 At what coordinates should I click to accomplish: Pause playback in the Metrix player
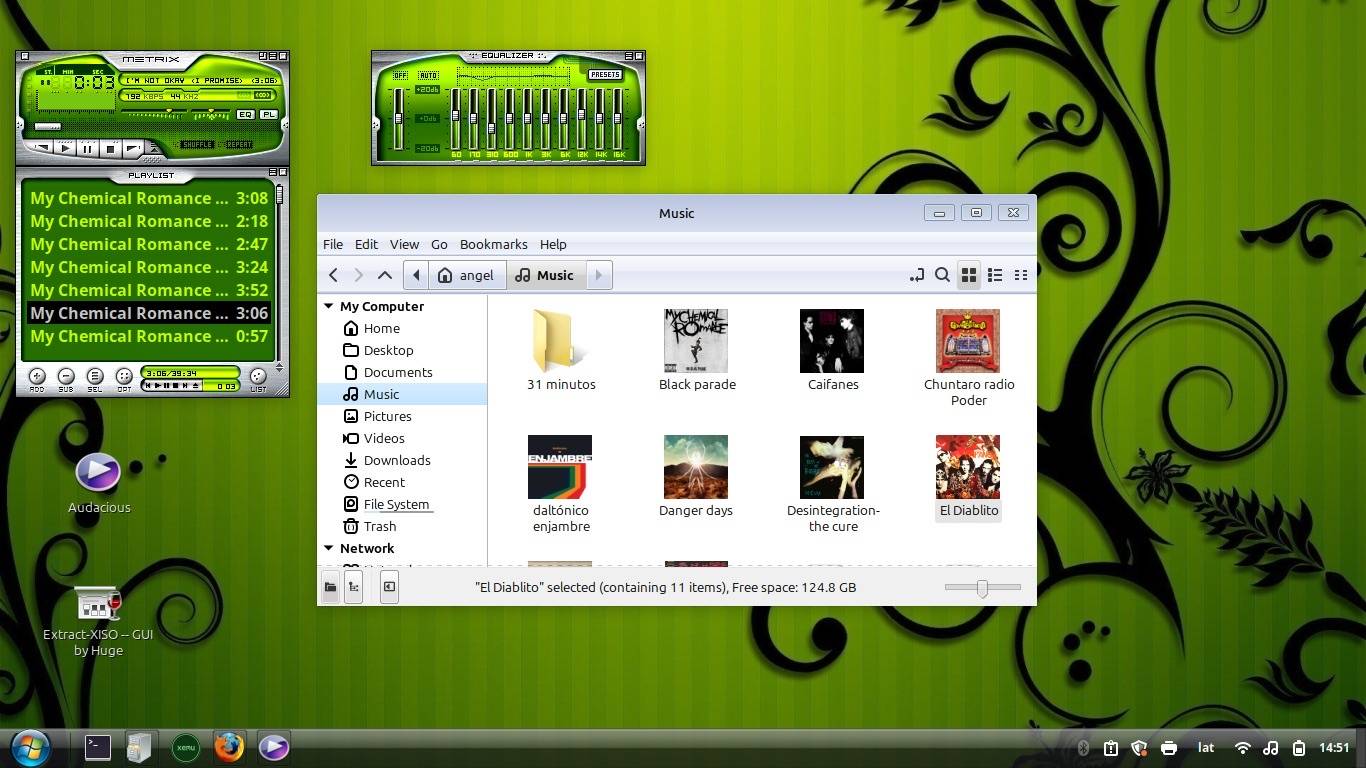pos(88,149)
